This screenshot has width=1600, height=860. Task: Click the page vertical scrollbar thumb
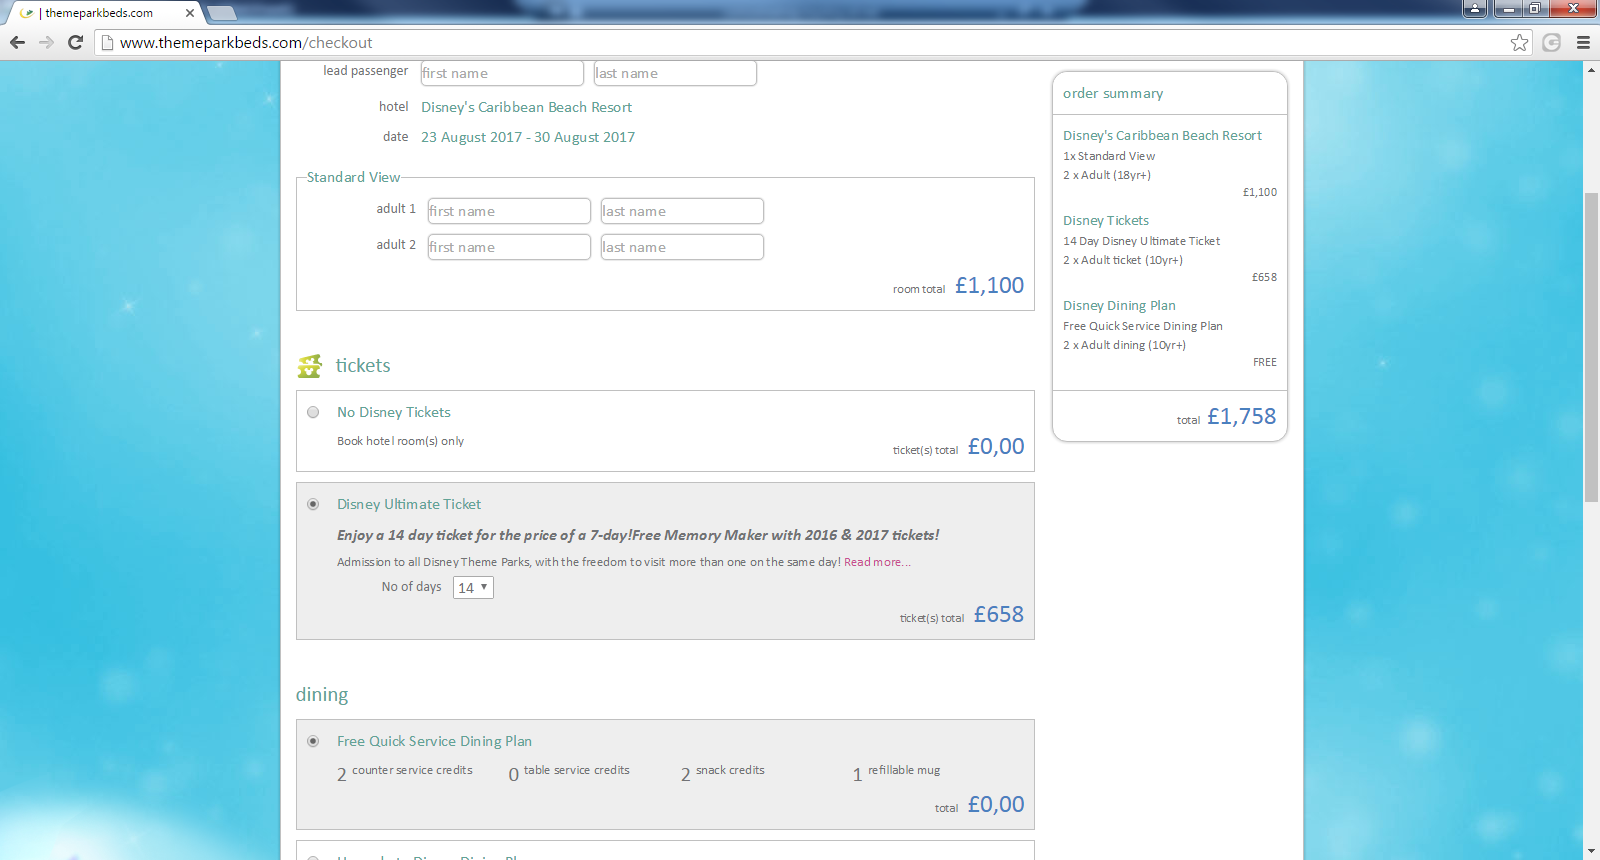click(x=1591, y=345)
